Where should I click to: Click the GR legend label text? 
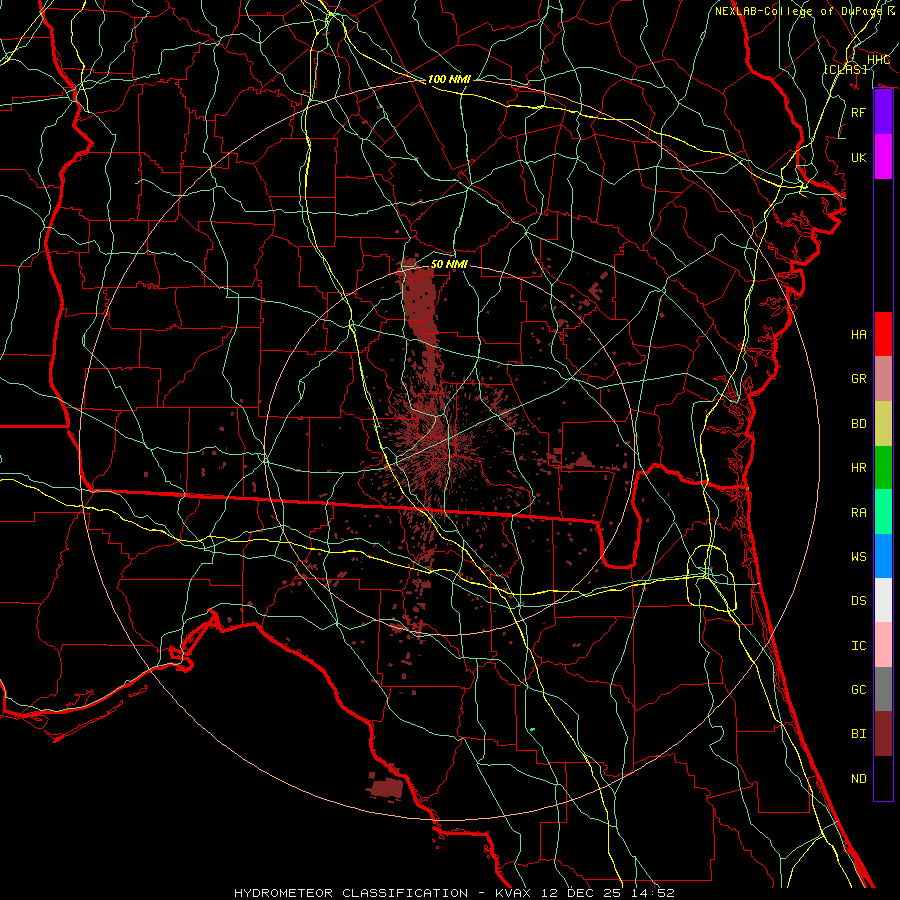[859, 379]
